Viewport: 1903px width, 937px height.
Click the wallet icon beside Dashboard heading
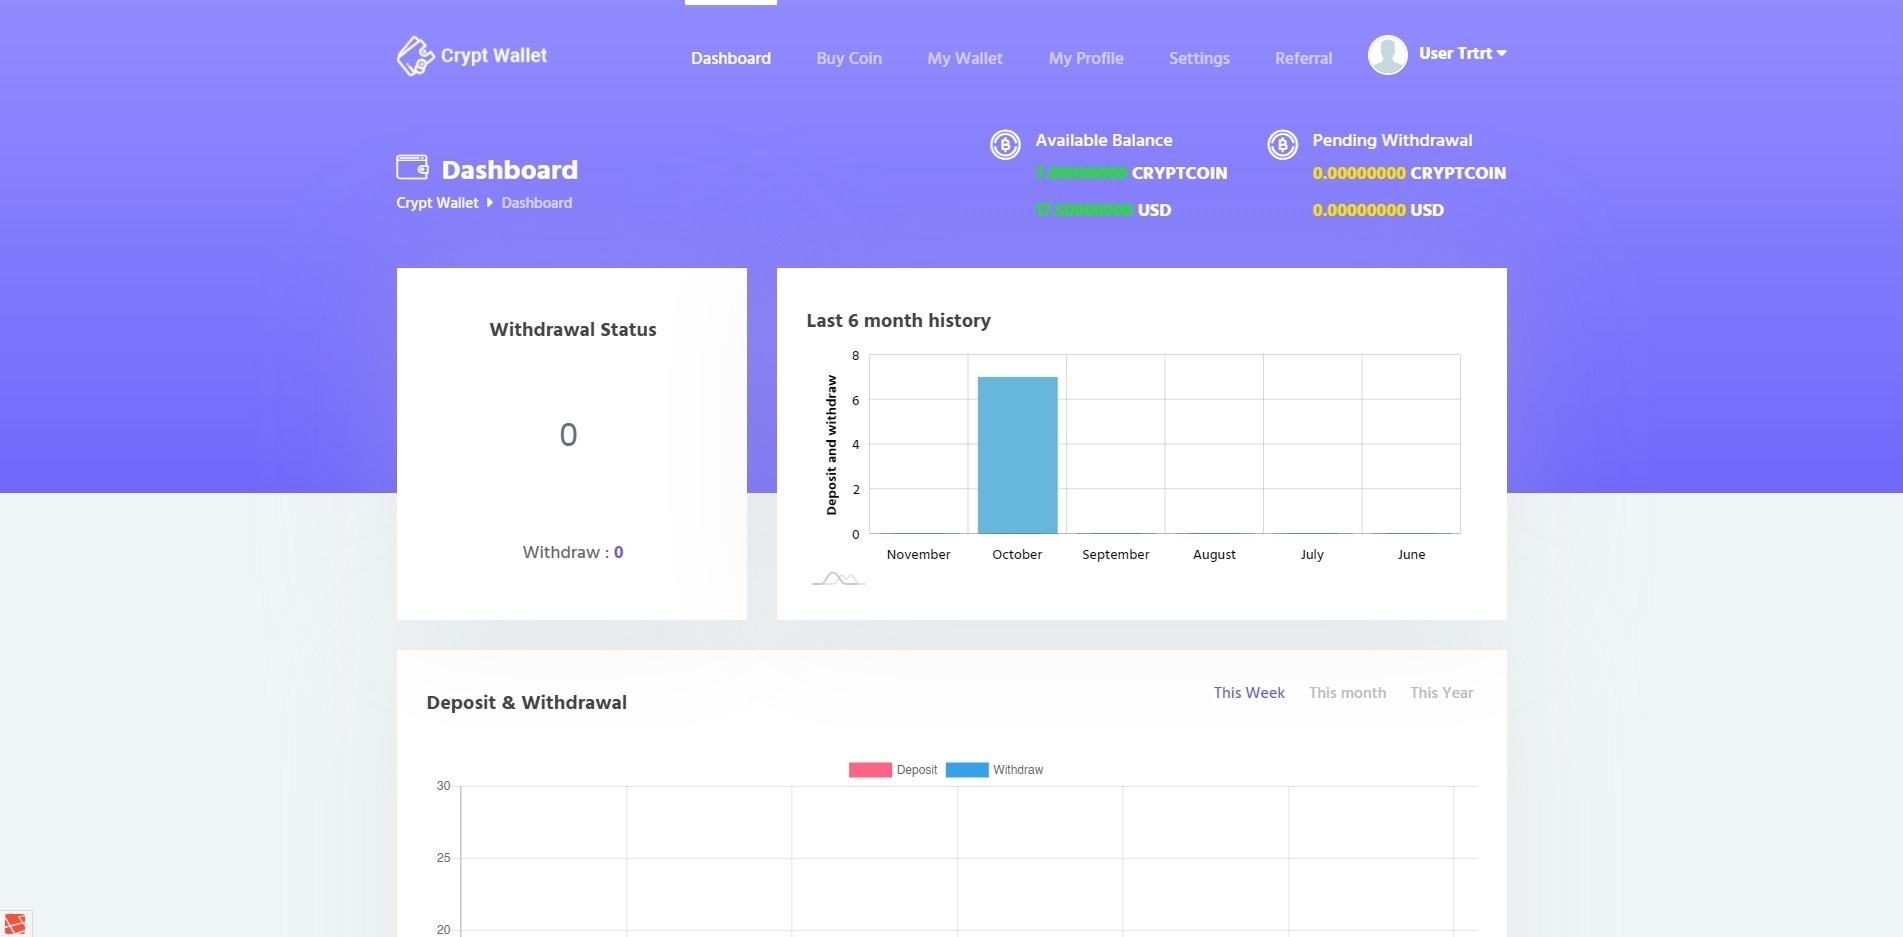412,167
